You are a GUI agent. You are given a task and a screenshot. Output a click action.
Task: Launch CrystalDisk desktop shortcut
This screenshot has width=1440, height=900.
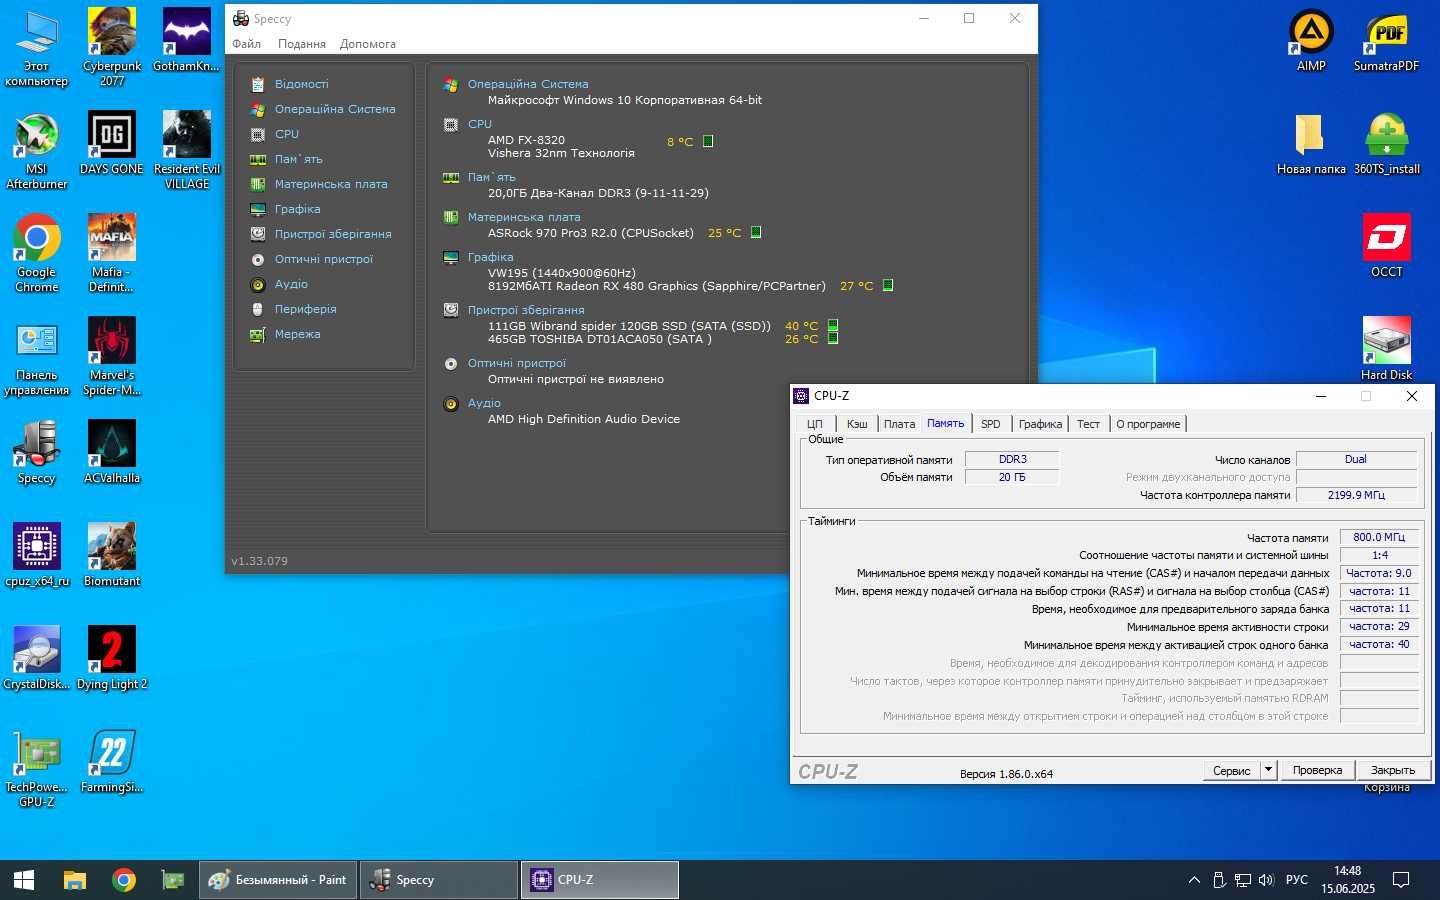(36, 659)
